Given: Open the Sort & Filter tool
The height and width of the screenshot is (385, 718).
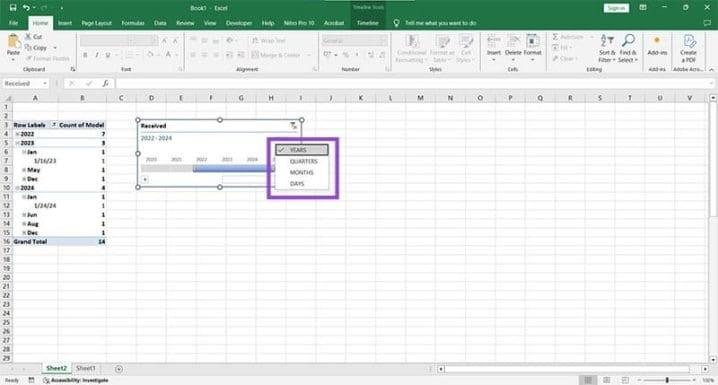Looking at the screenshot, I should click(607, 49).
